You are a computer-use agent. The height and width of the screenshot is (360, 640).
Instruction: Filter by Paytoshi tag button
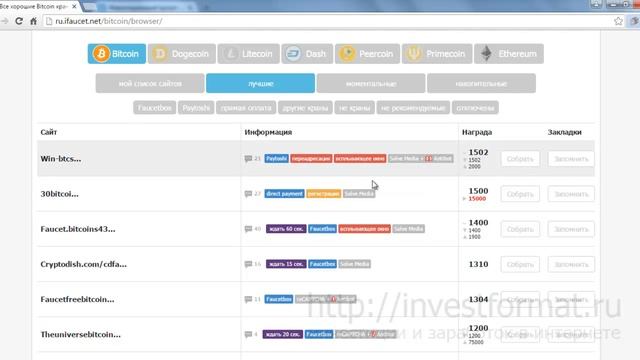point(196,108)
